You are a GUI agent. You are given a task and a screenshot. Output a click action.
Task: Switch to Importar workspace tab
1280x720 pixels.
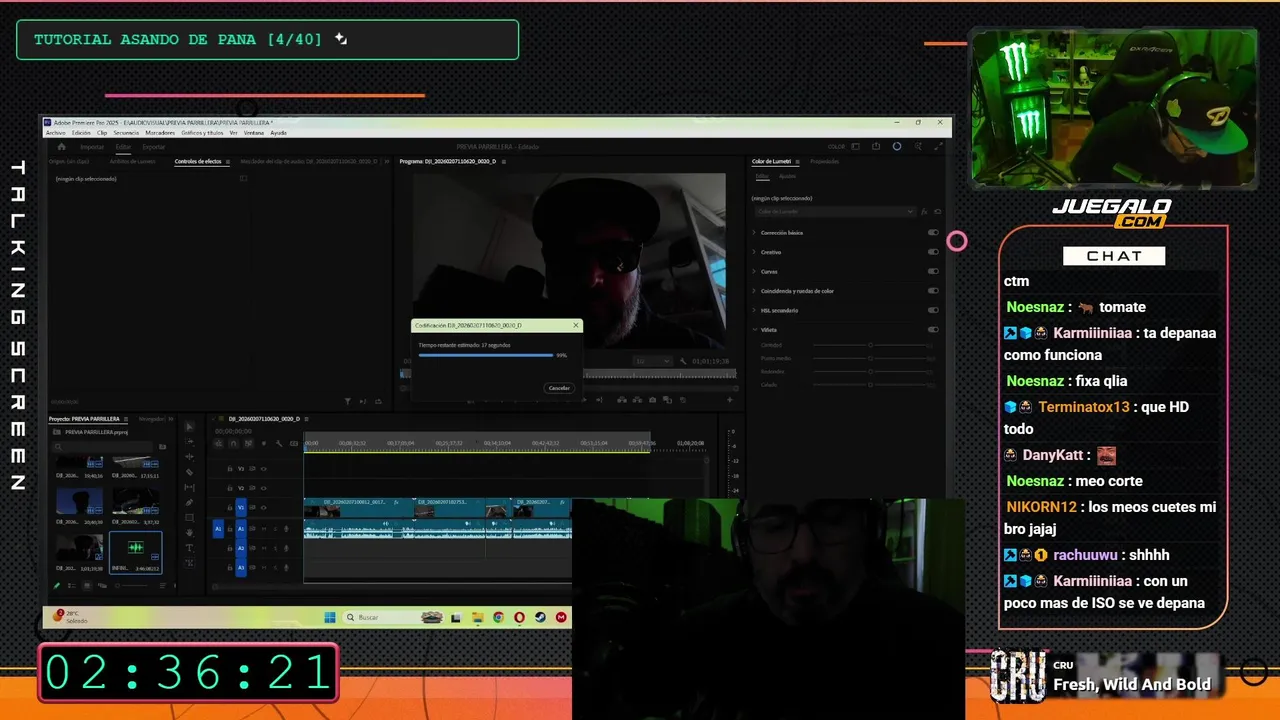pos(92,147)
